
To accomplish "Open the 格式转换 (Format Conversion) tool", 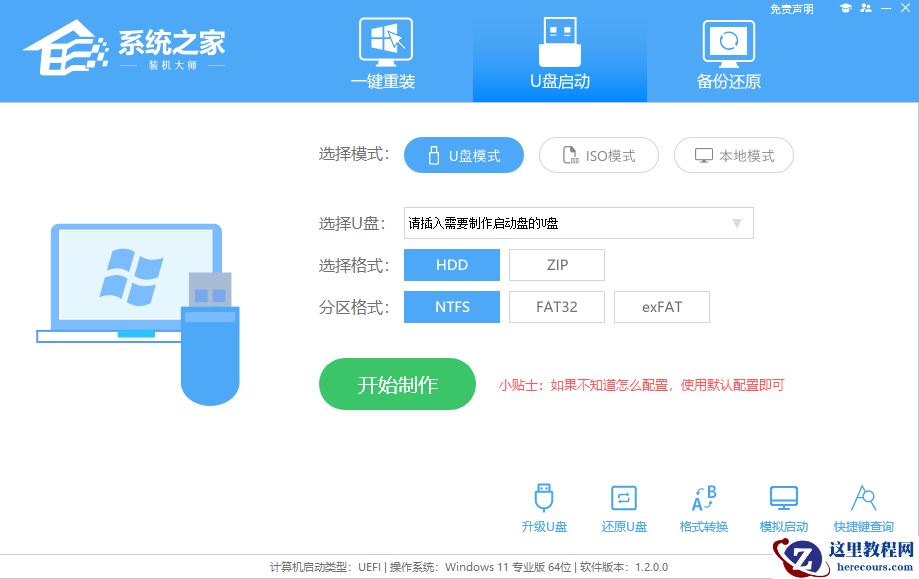I will point(703,505).
